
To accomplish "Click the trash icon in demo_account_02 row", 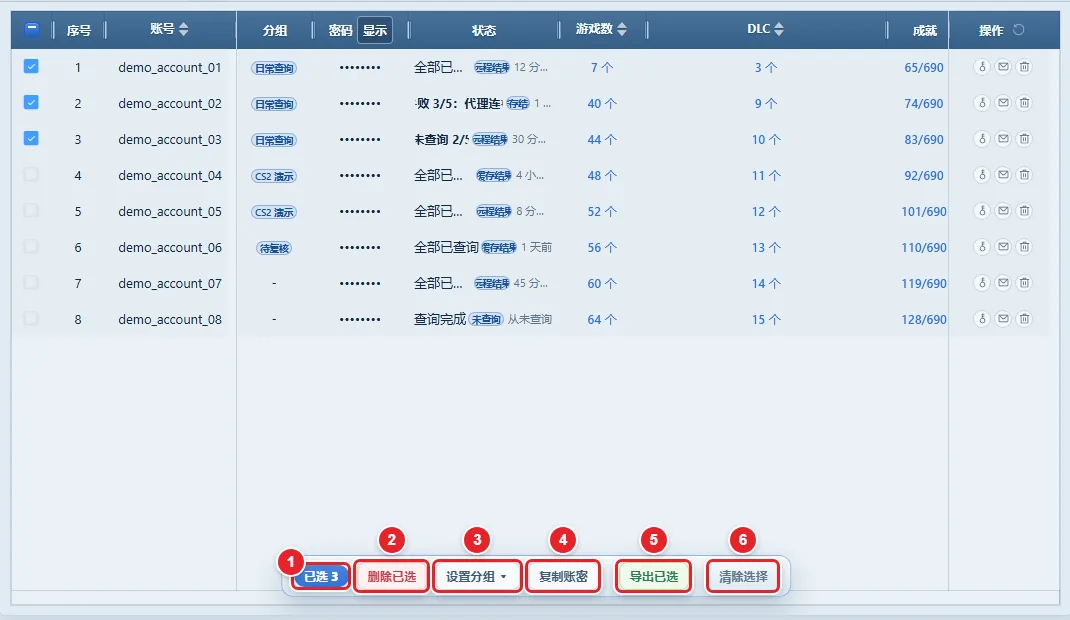I will pos(1024,103).
